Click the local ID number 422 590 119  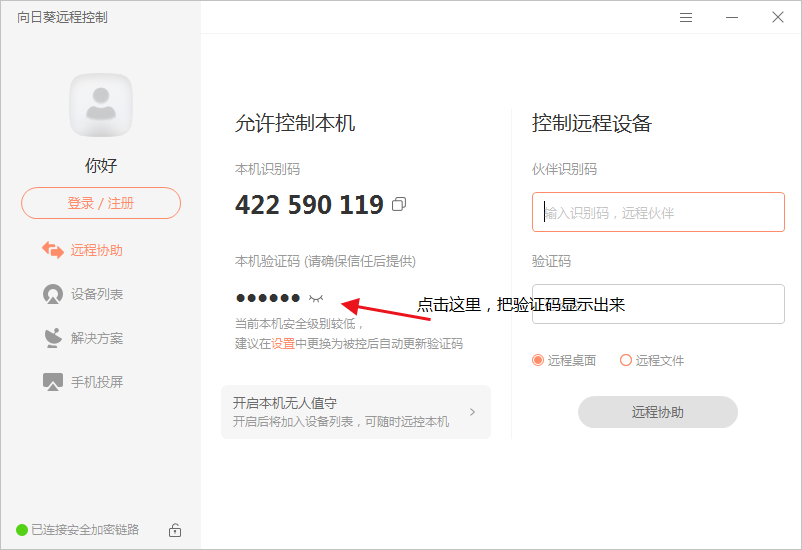tap(309, 205)
